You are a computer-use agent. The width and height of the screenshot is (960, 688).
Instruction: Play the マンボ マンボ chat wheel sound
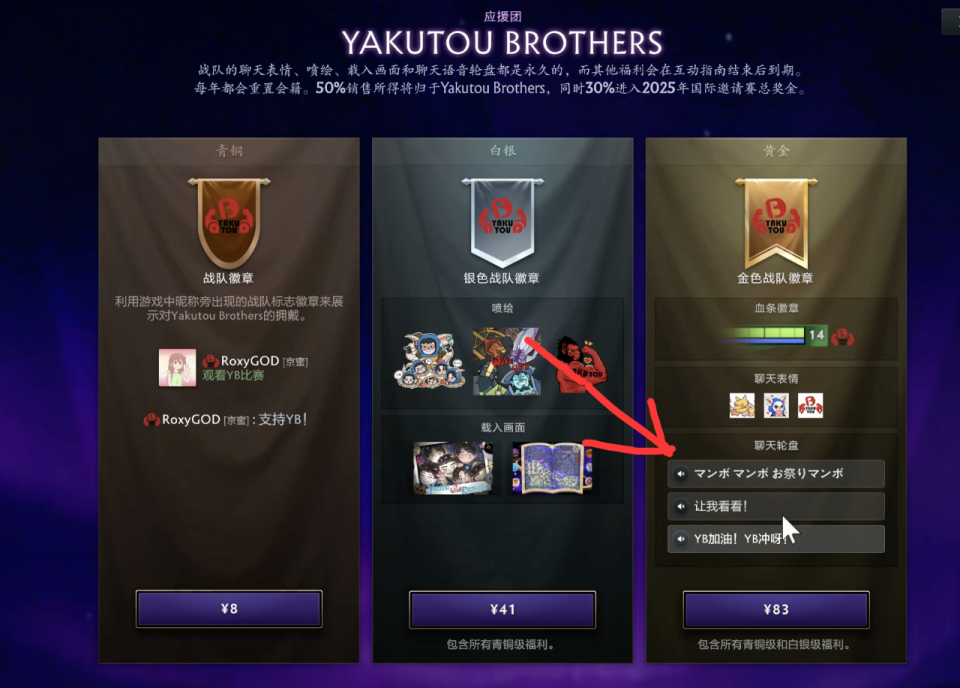tap(776, 474)
